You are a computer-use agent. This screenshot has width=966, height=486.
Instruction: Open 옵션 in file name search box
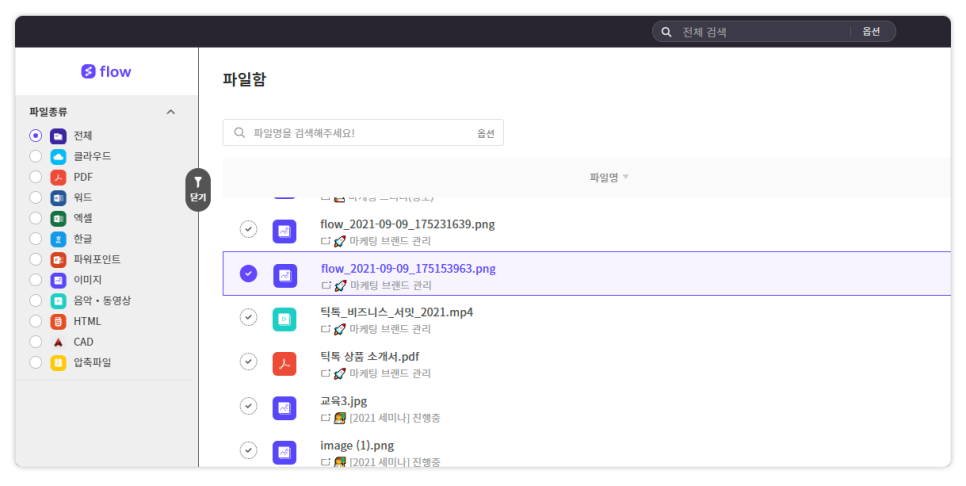pyautogui.click(x=485, y=133)
